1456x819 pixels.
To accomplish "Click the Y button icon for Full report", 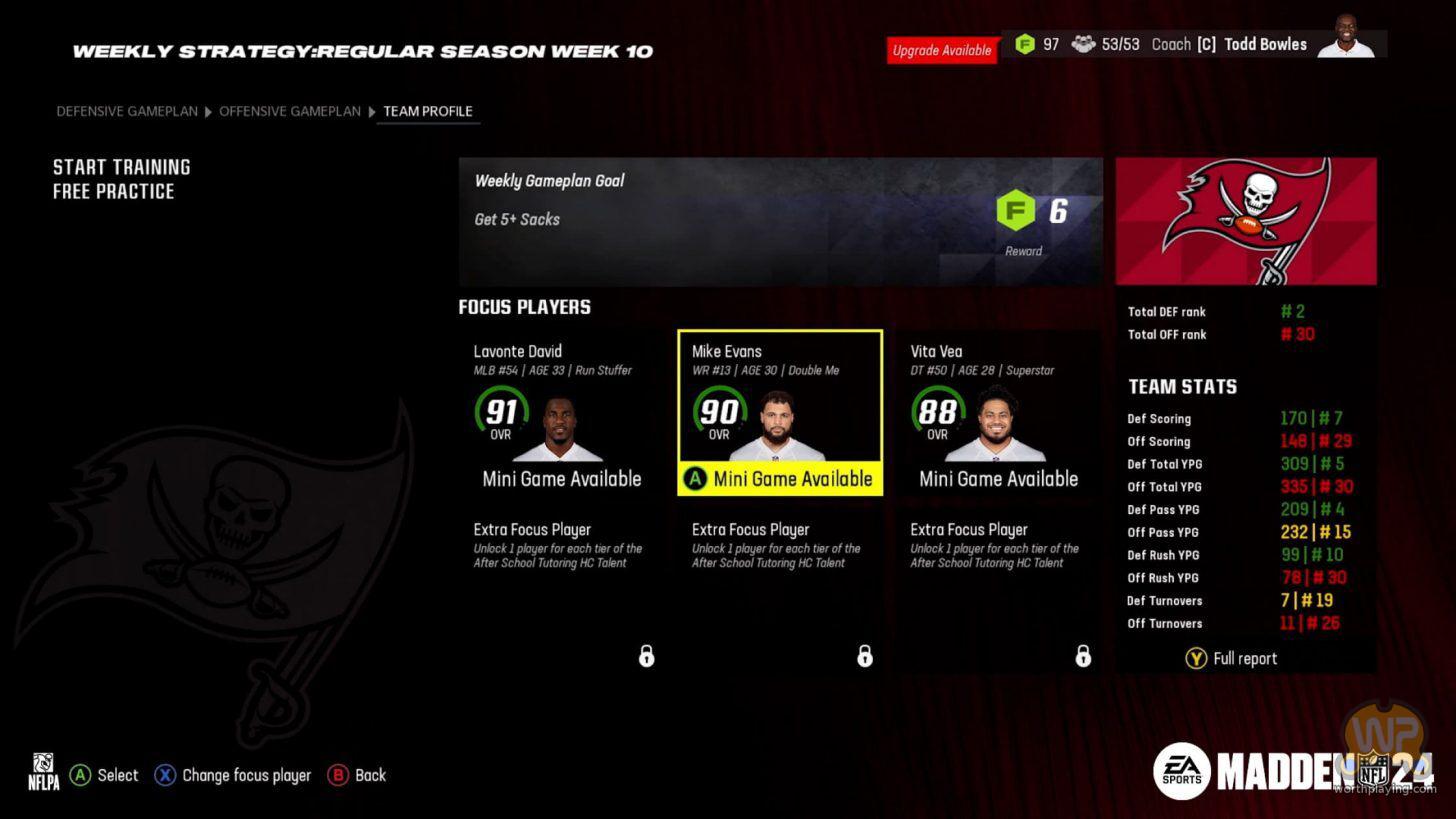I will point(1196,658).
